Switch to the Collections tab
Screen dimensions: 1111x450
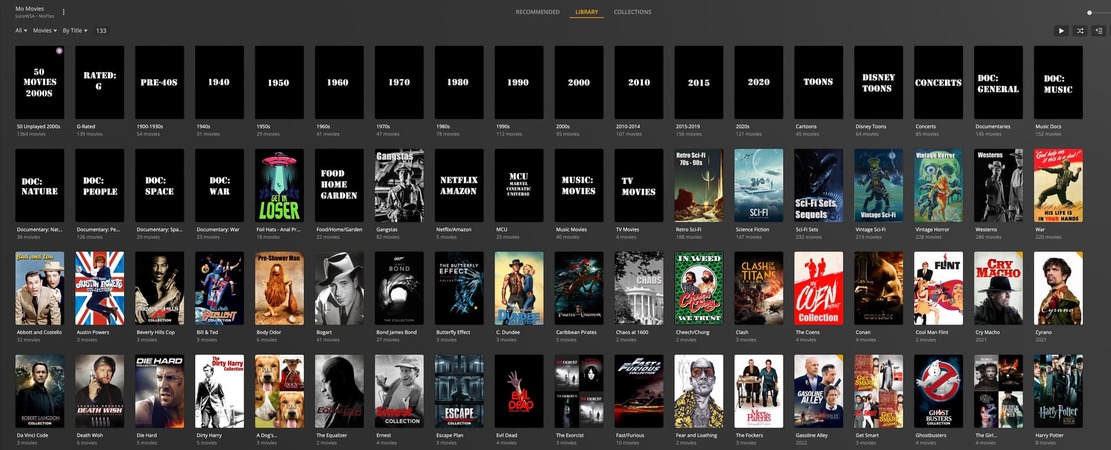[x=632, y=12]
